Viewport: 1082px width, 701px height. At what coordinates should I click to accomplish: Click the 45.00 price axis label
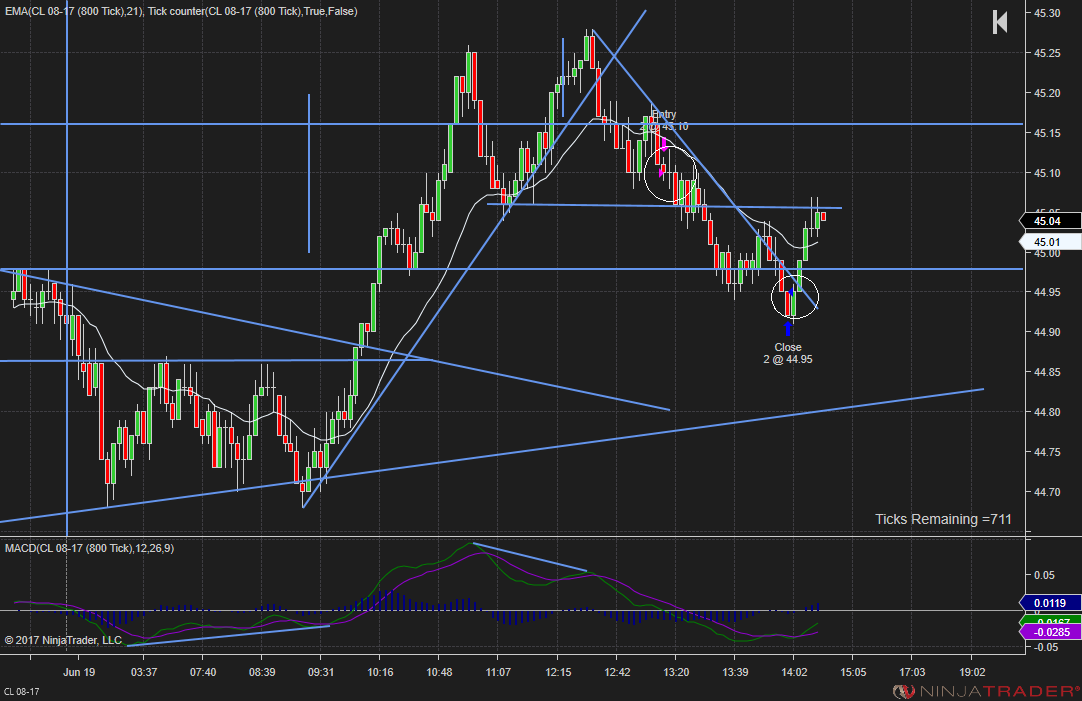1047,253
